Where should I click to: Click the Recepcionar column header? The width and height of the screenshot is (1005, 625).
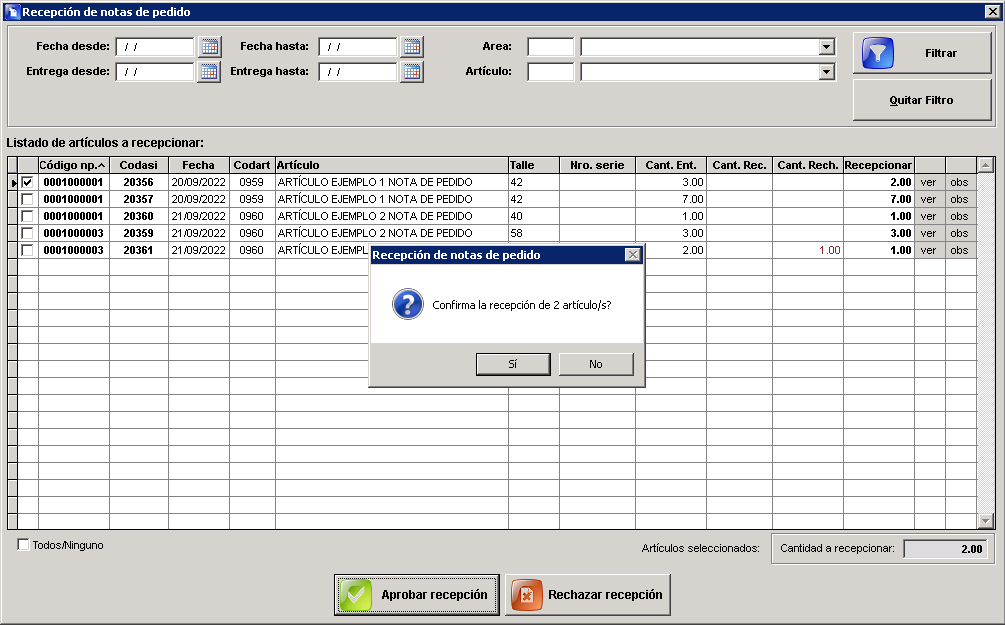[x=878, y=165]
